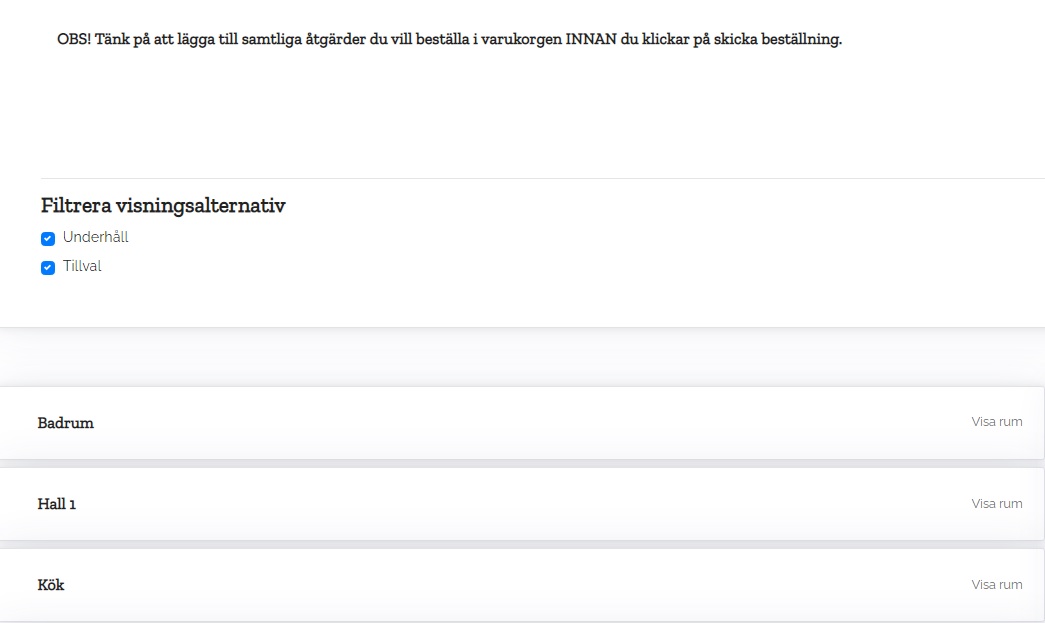
Task: Click the Underhåll filter label text
Action: click(x=95, y=238)
